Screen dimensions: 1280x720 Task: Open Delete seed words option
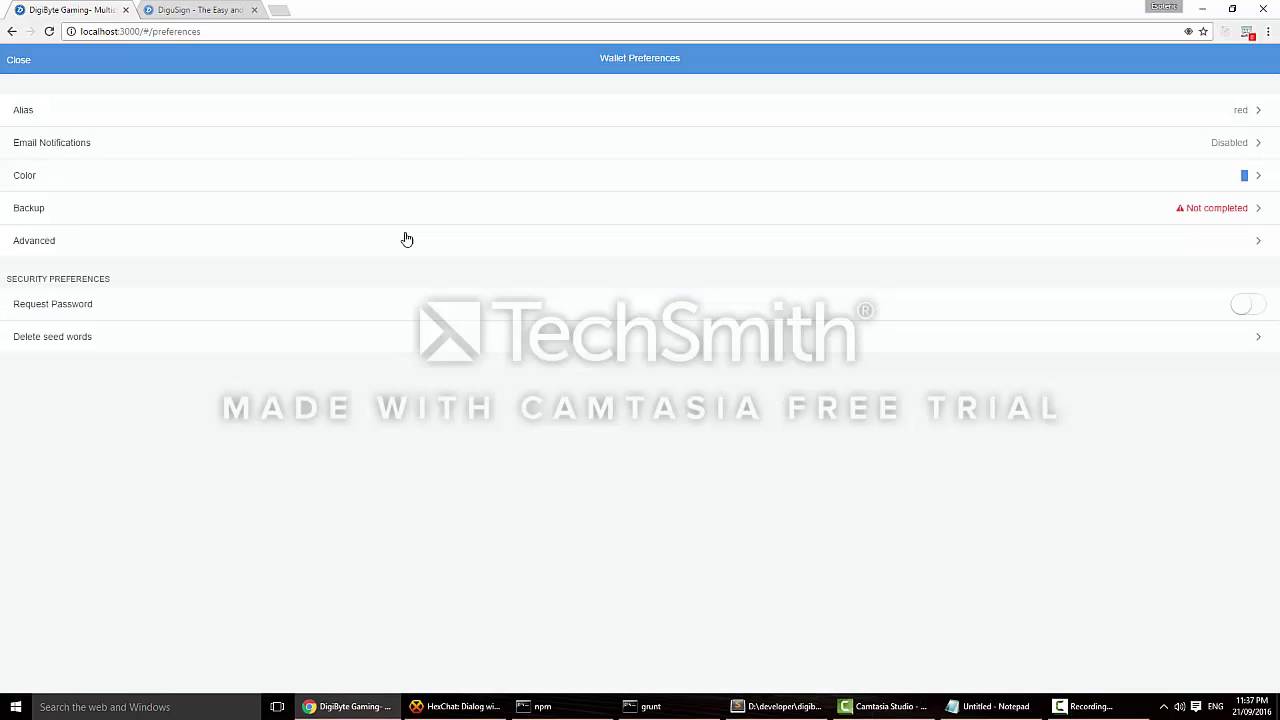click(640, 337)
